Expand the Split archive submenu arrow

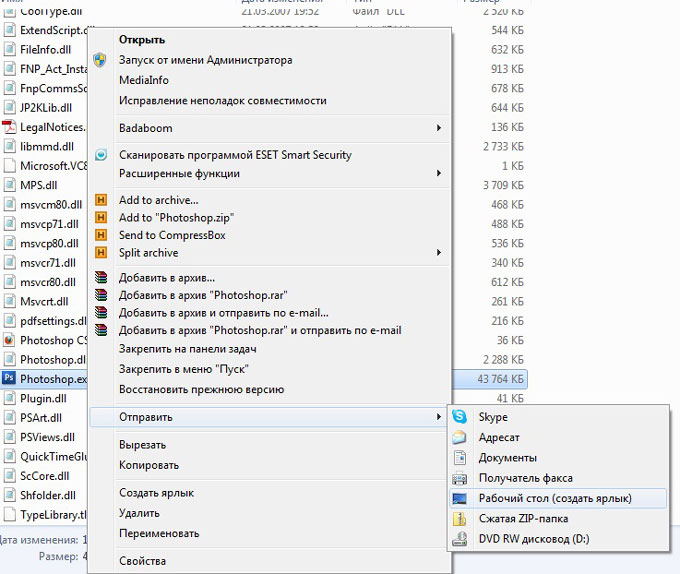pos(439,252)
